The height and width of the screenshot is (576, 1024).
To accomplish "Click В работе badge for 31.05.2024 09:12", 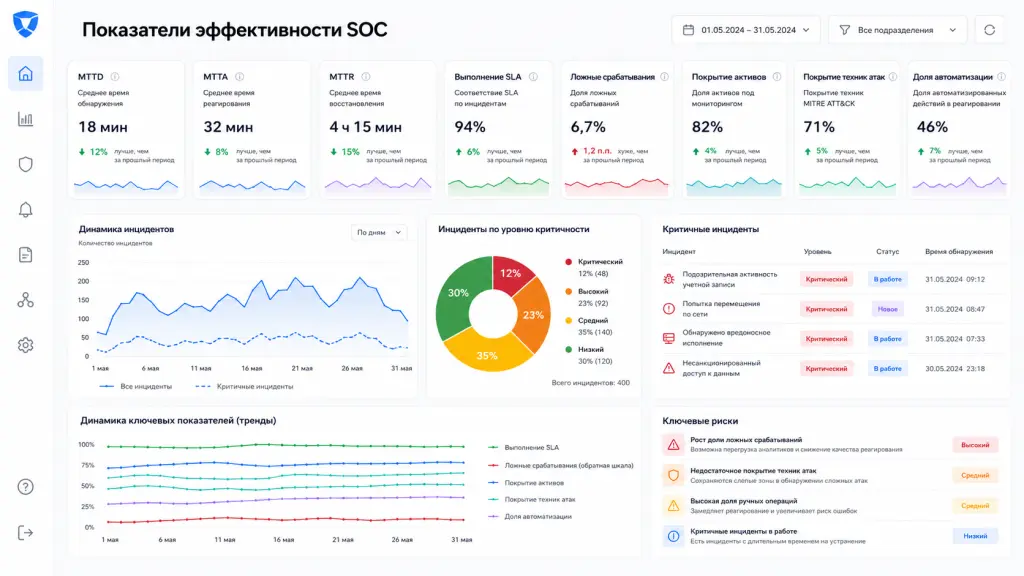I will pos(888,279).
